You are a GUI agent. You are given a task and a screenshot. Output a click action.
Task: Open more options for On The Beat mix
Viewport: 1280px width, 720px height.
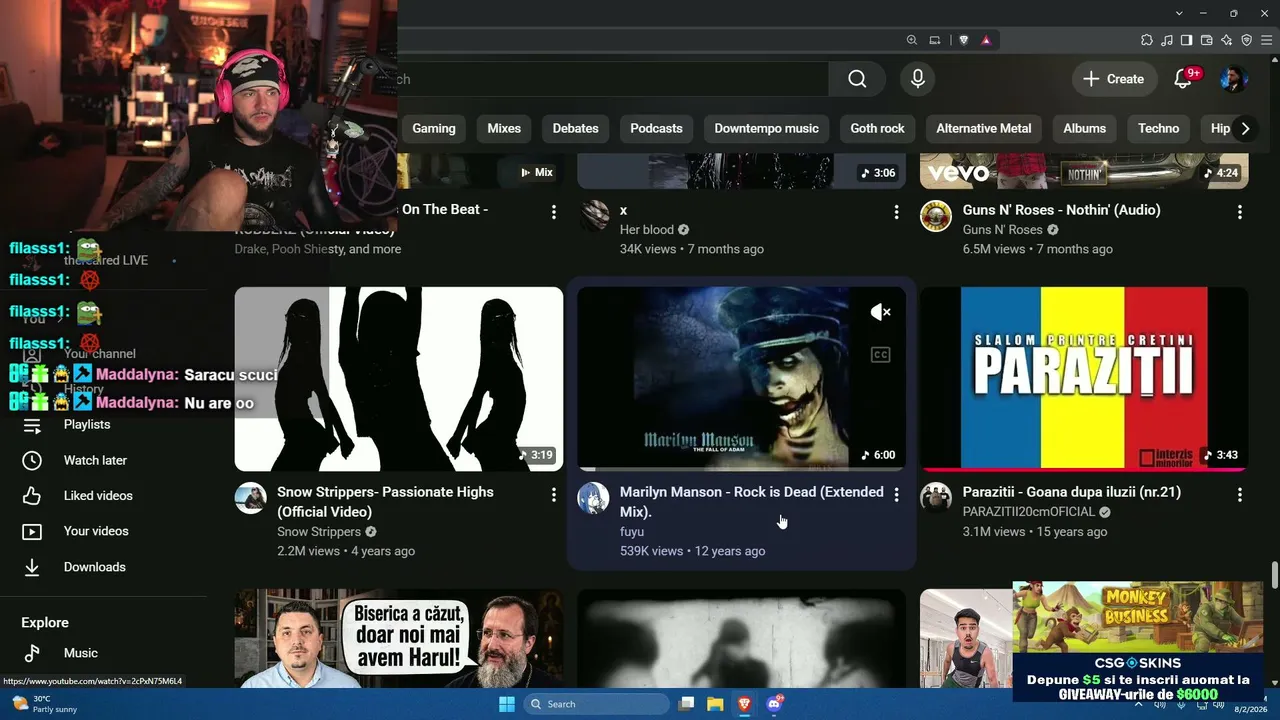553,212
